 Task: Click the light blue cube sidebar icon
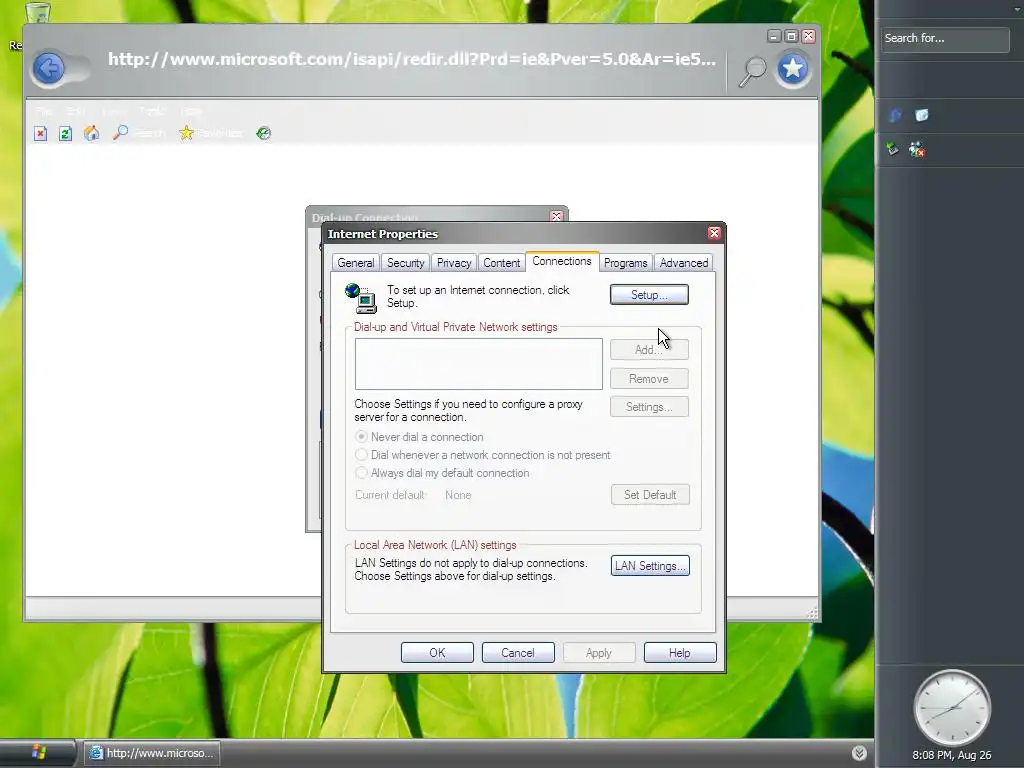921,116
